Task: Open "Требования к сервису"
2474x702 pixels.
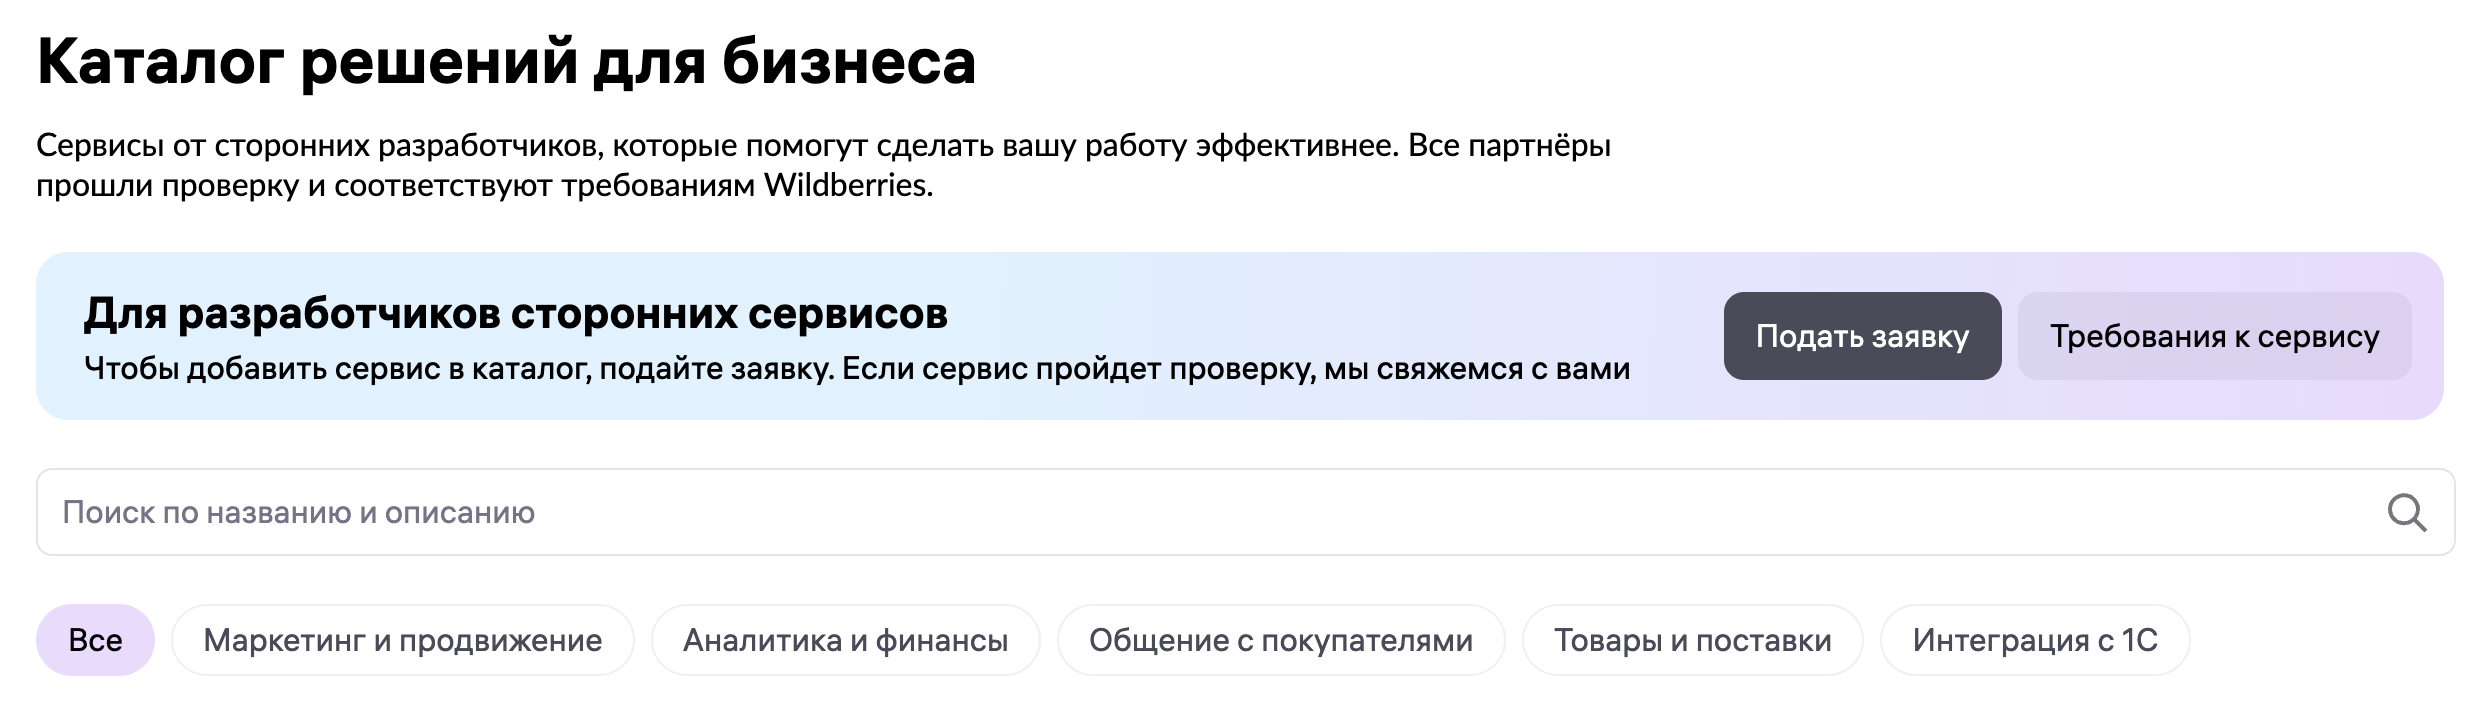Action: coord(2214,337)
